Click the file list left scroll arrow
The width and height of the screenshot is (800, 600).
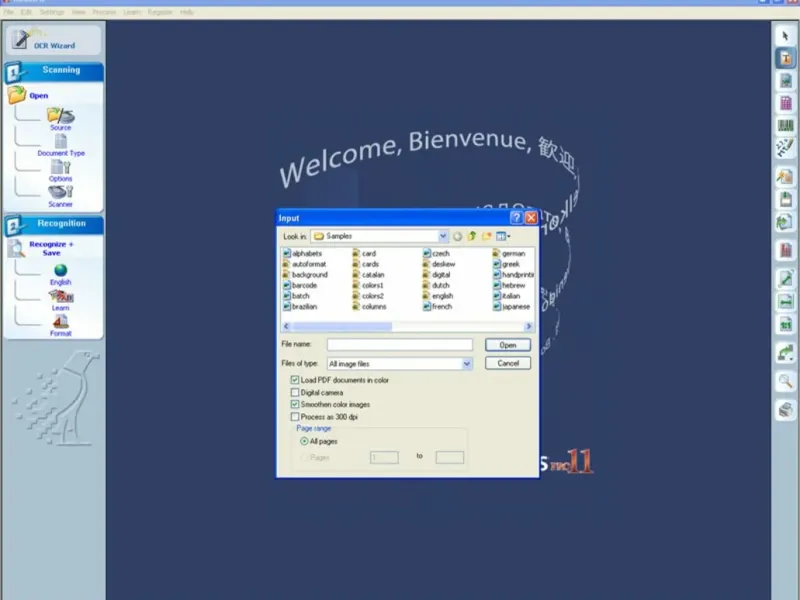(286, 326)
